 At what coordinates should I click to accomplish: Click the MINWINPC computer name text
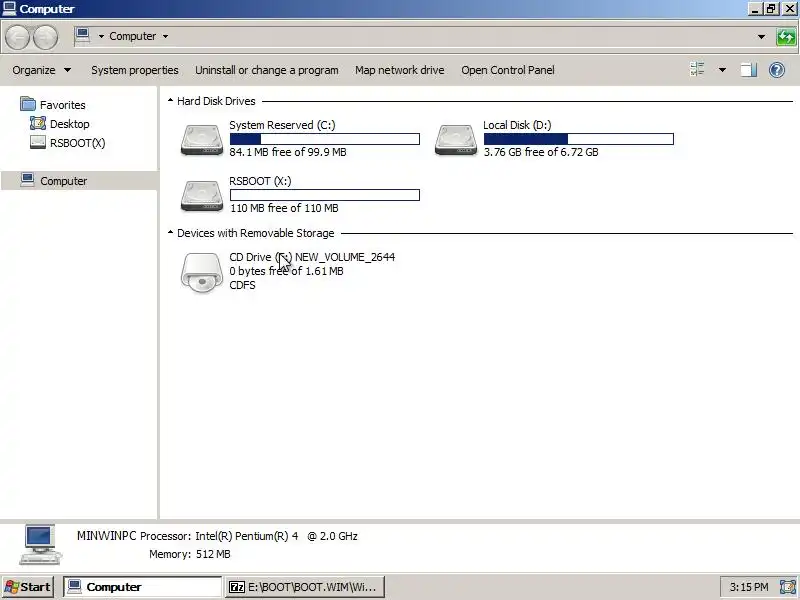pyautogui.click(x=107, y=536)
